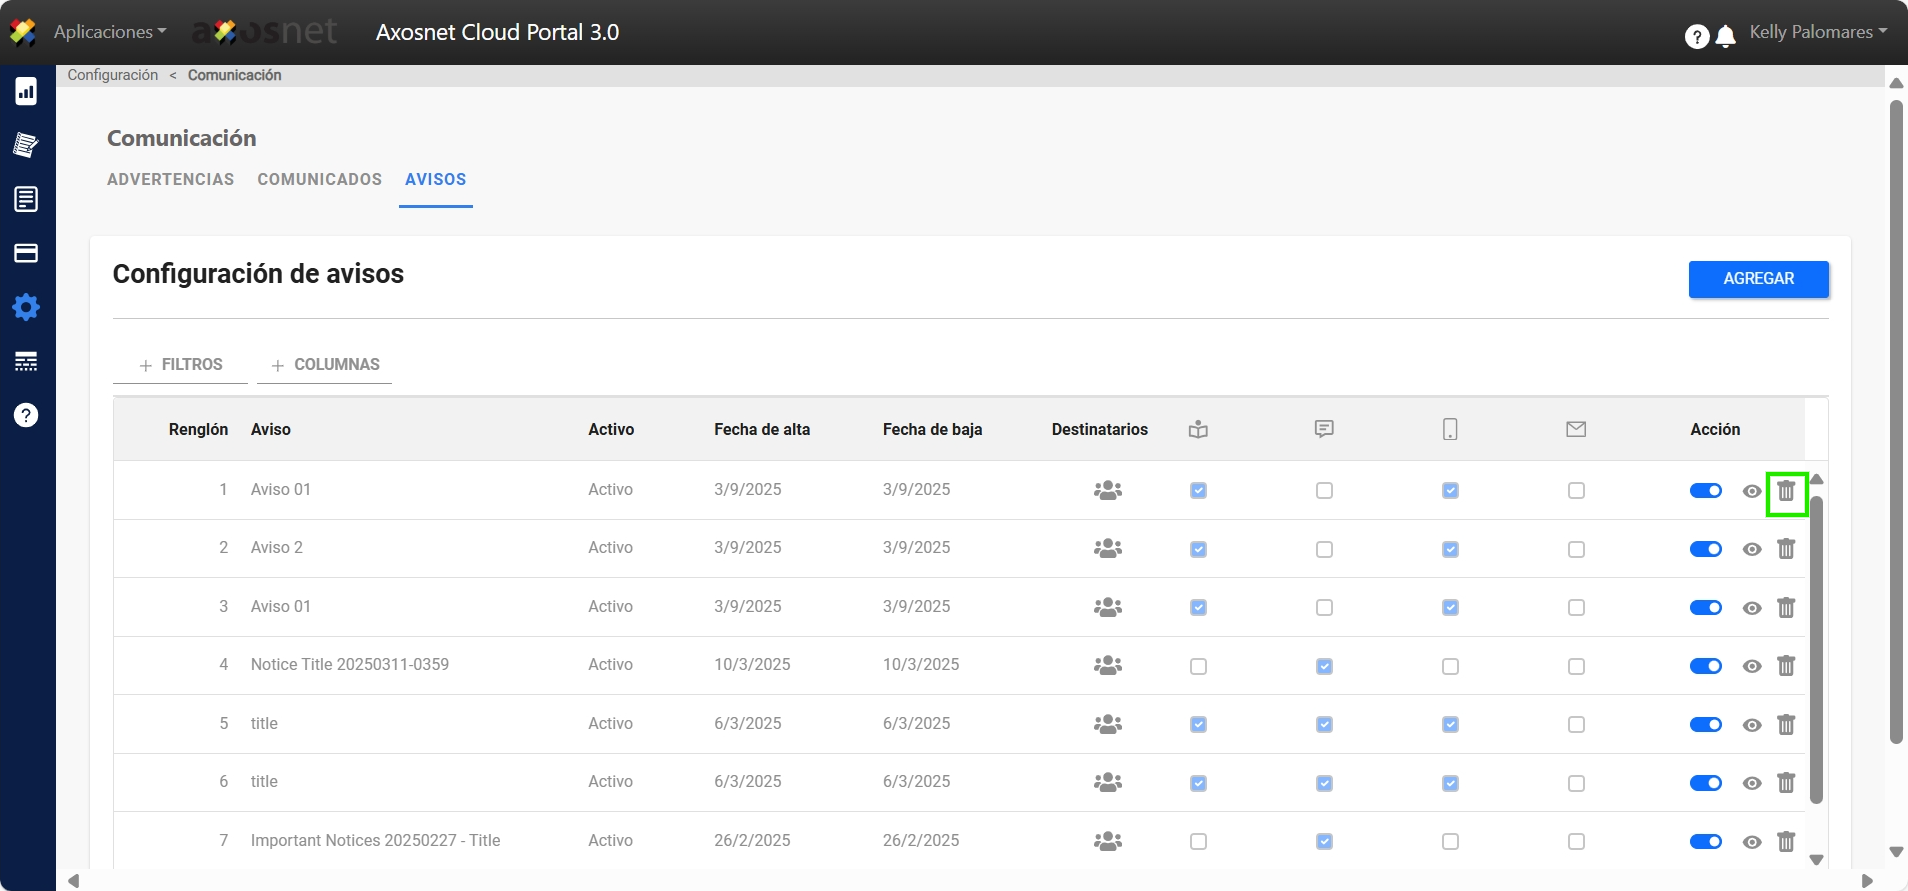
Task: View recipients group icon for Aviso 2
Action: point(1107,549)
